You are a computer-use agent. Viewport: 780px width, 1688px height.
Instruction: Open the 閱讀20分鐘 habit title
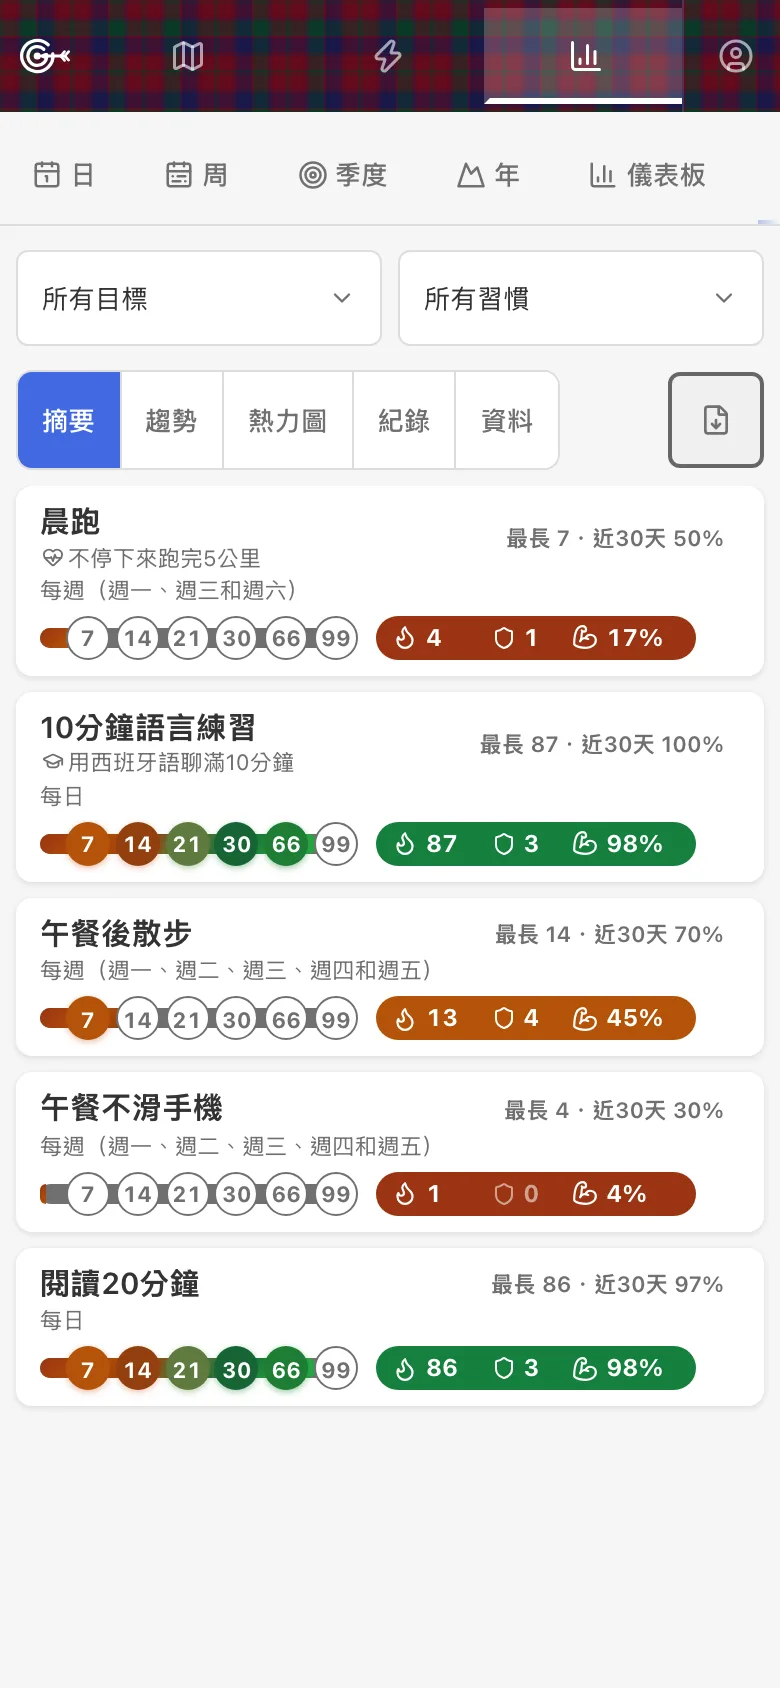[120, 1283]
